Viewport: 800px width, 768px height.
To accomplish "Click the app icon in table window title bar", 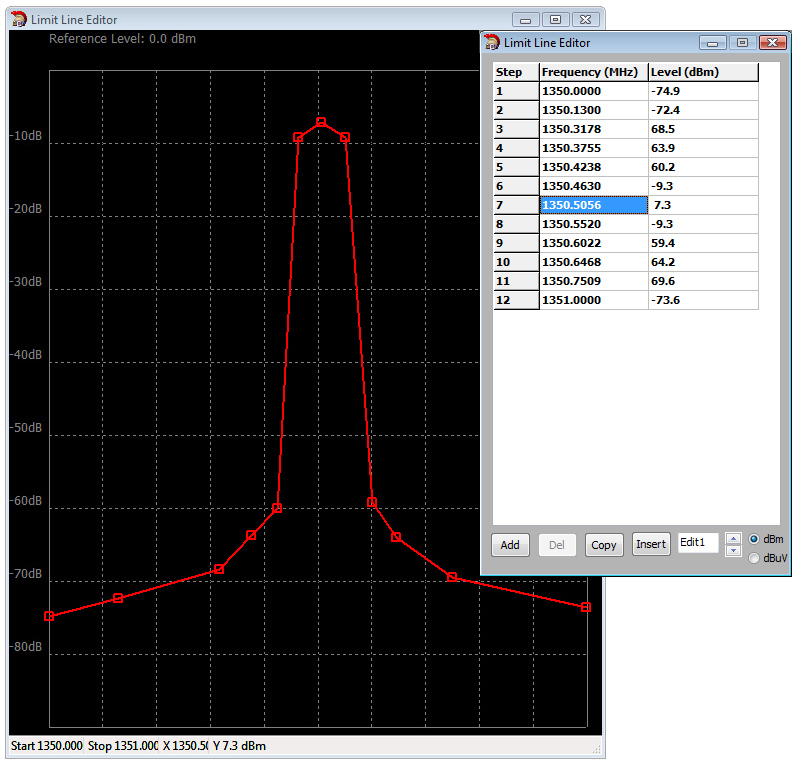I will pyautogui.click(x=491, y=42).
